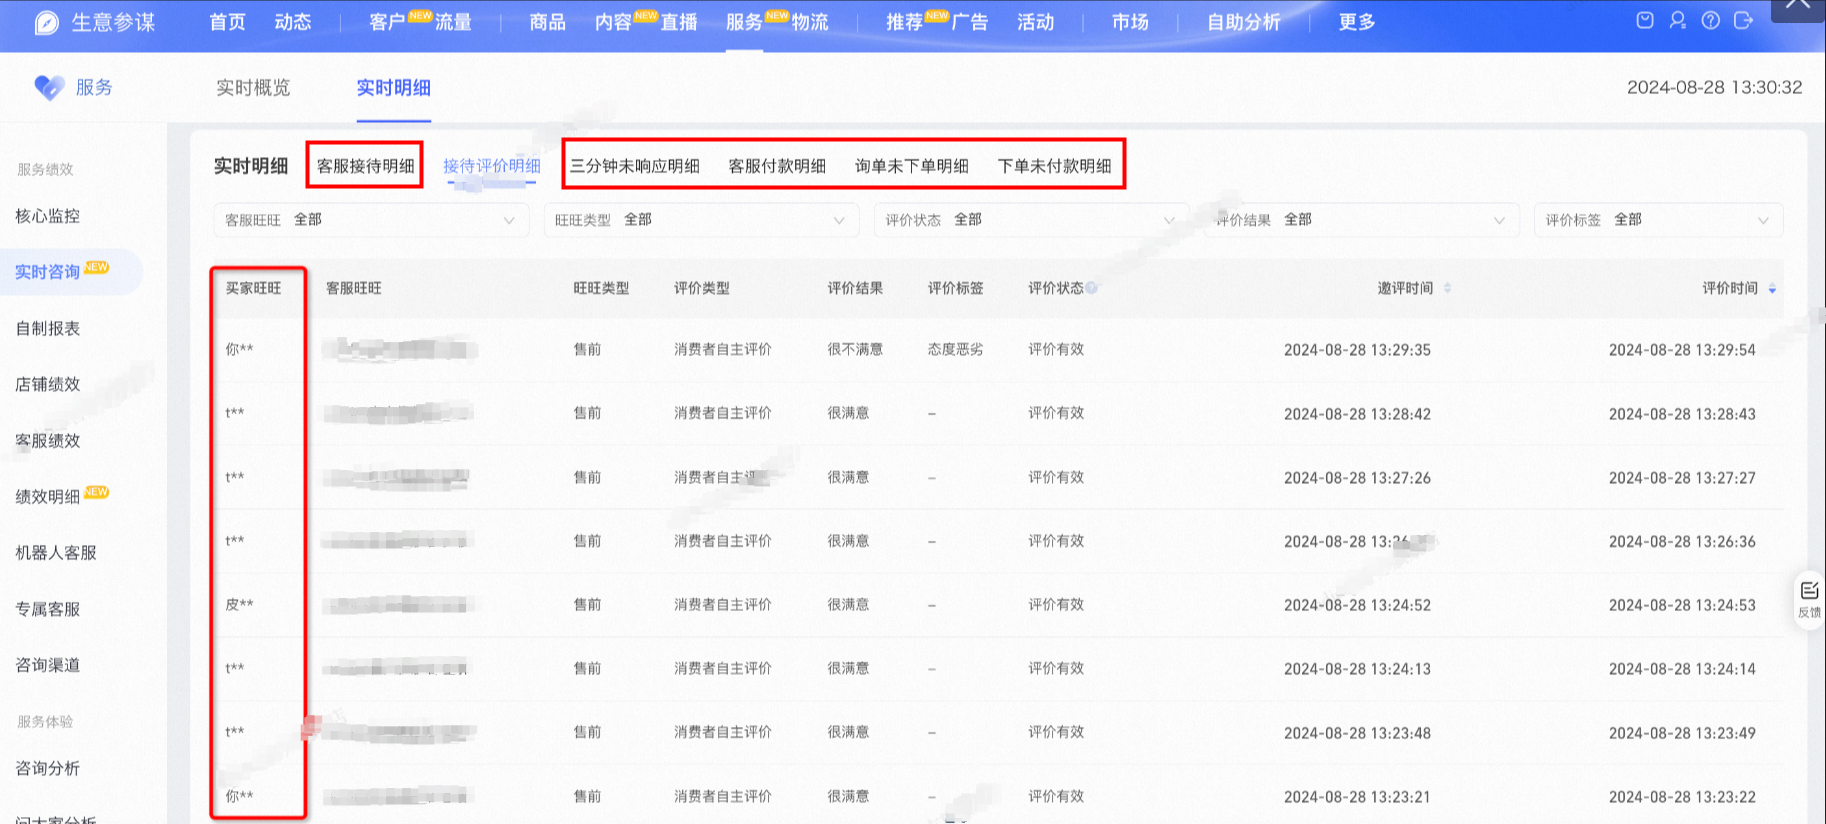The image size is (1826, 824).
Task: Open 专属客服 in the sidebar
Action: 48,609
